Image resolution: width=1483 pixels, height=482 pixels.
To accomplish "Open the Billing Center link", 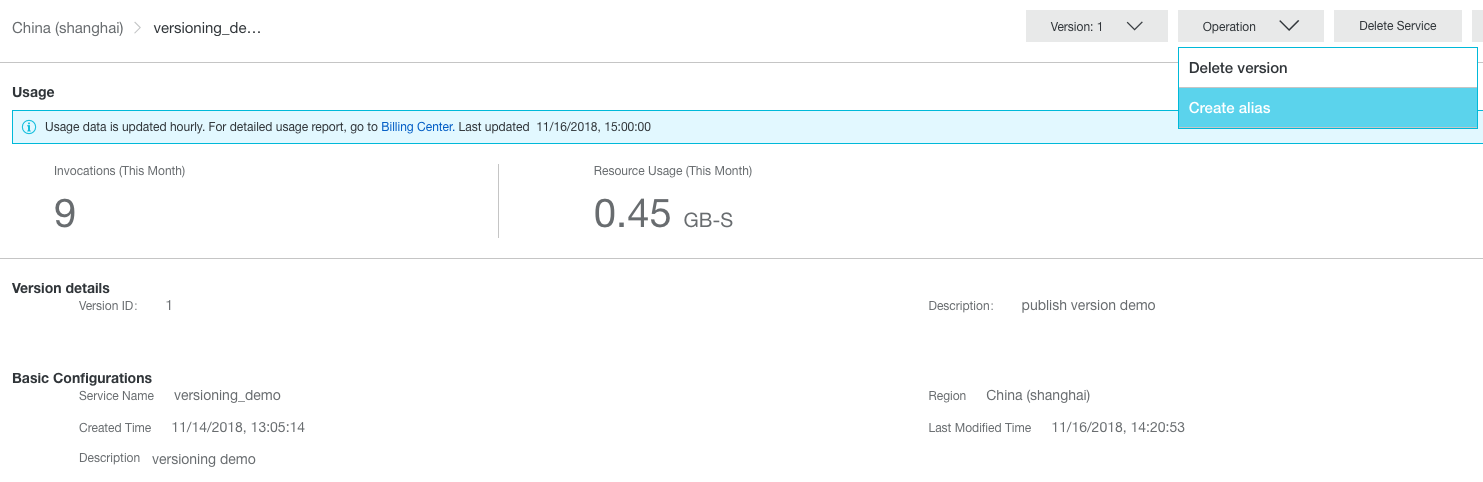I will (x=417, y=127).
